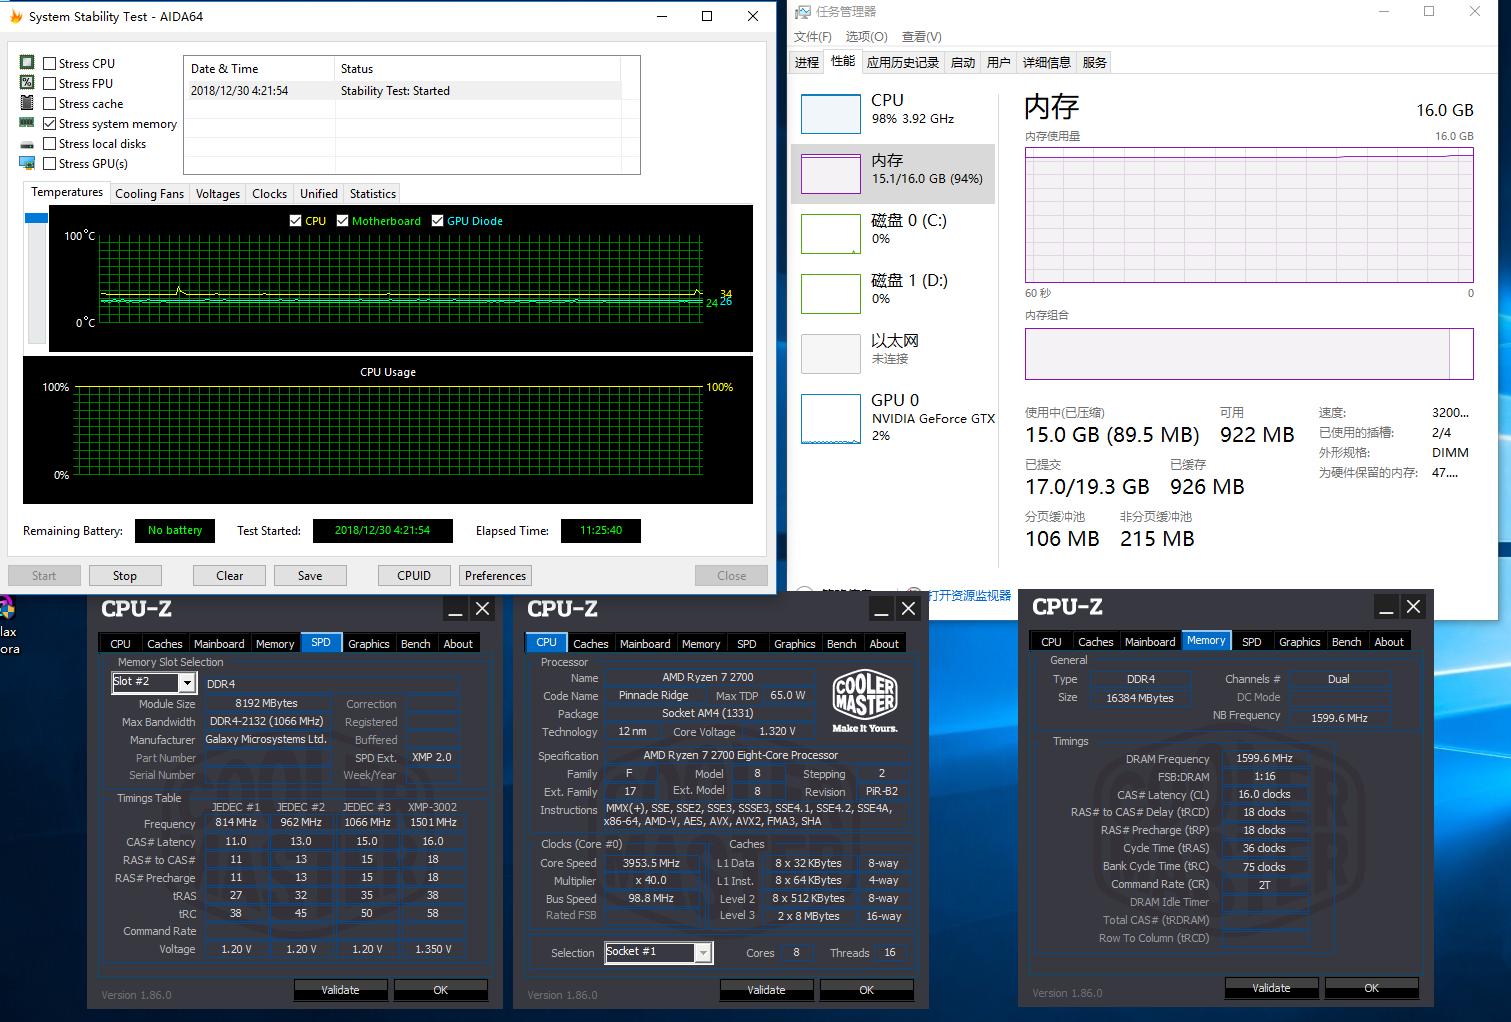Click the system memory stress icon in AIDA64
This screenshot has width=1511, height=1022.
26,123
